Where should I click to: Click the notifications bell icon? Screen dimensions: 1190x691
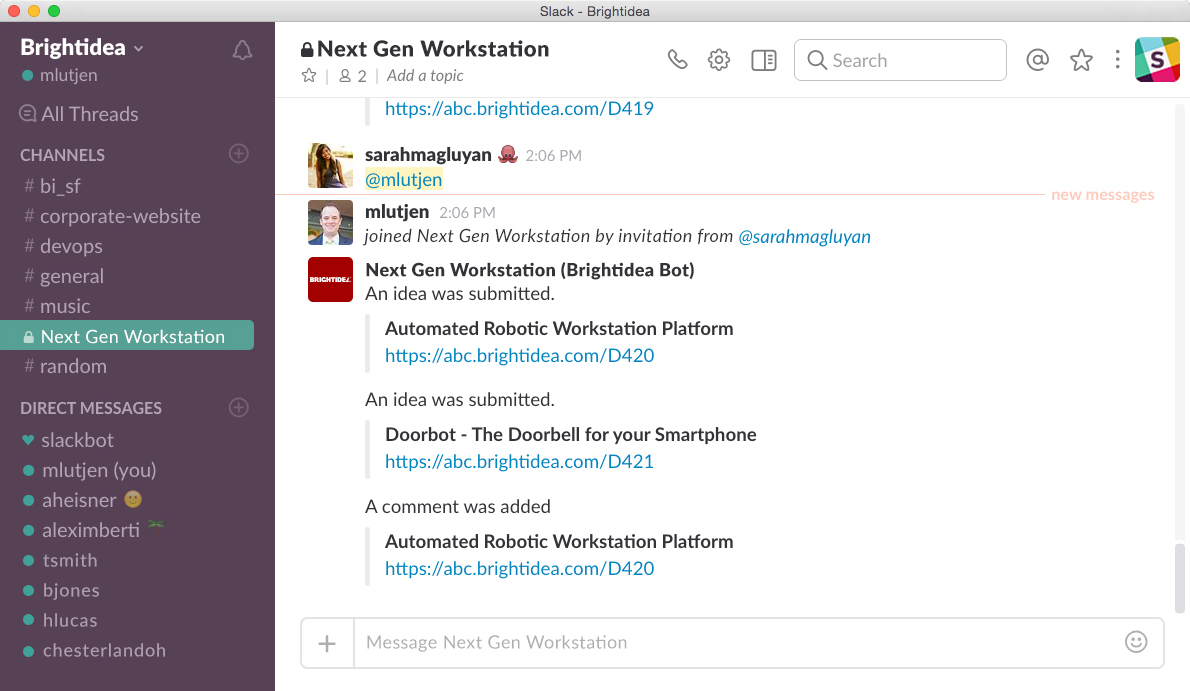[x=242, y=50]
